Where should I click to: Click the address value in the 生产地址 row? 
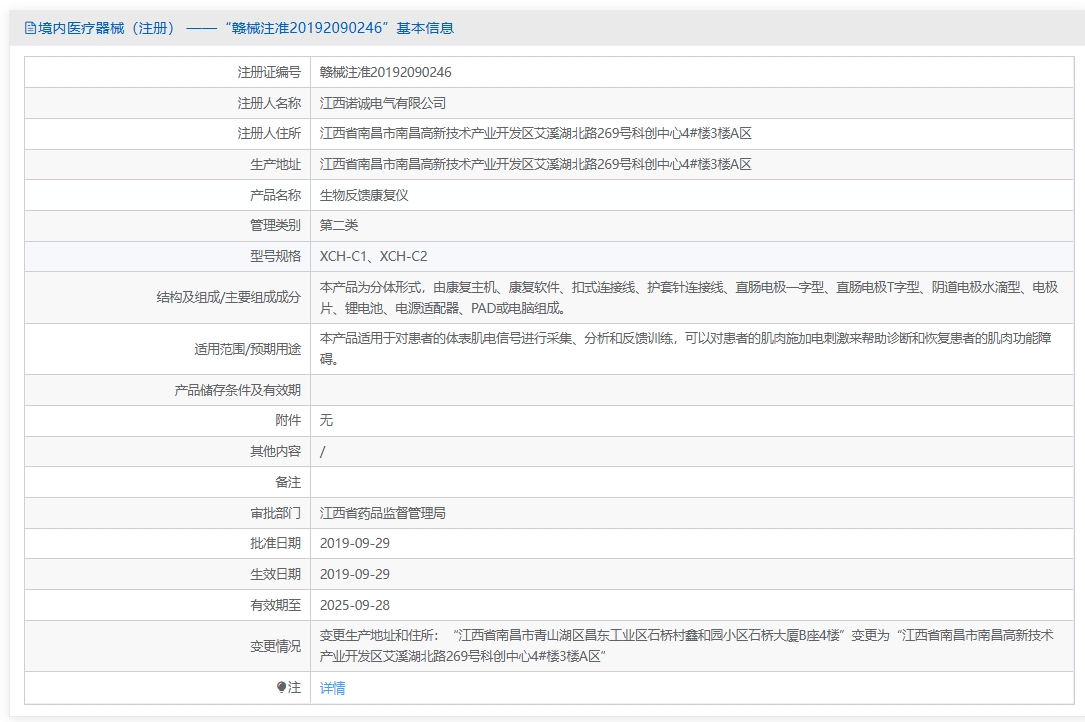(x=536, y=165)
